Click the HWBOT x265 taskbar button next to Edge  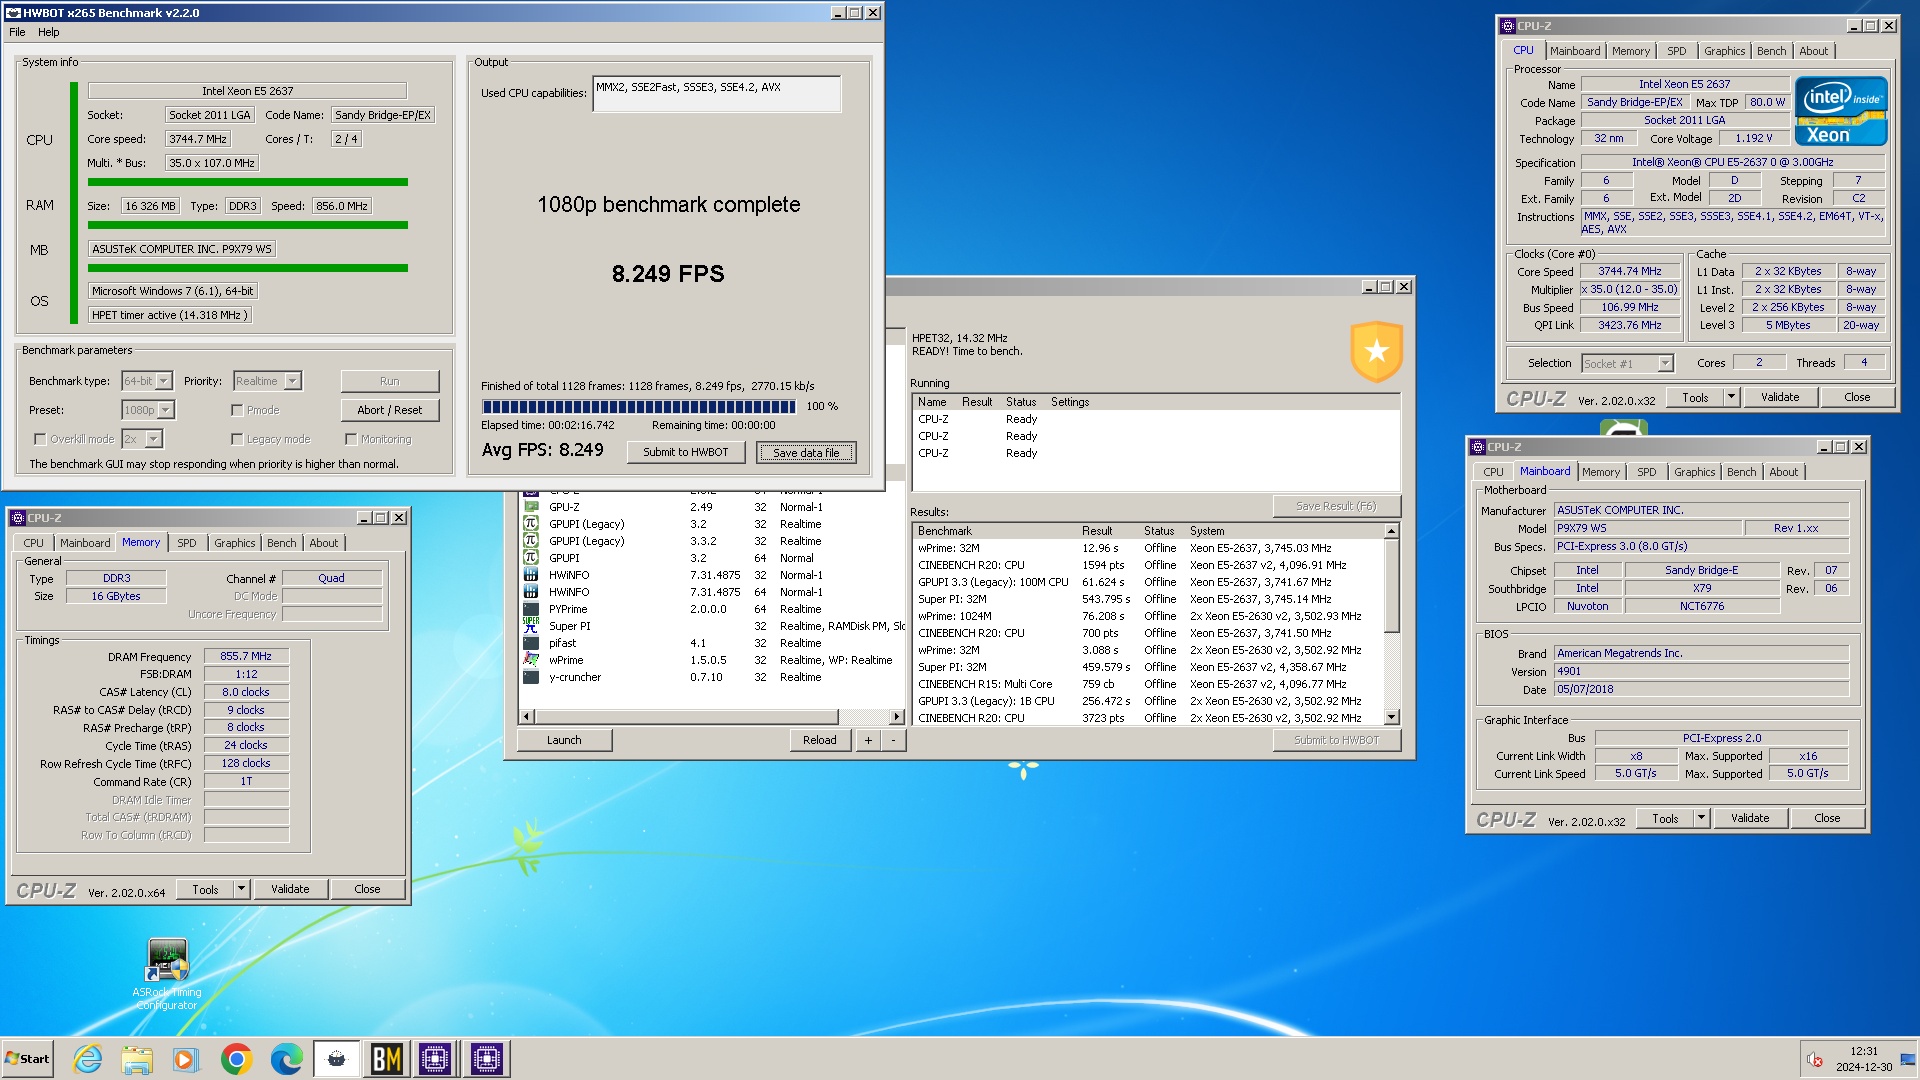(337, 1059)
